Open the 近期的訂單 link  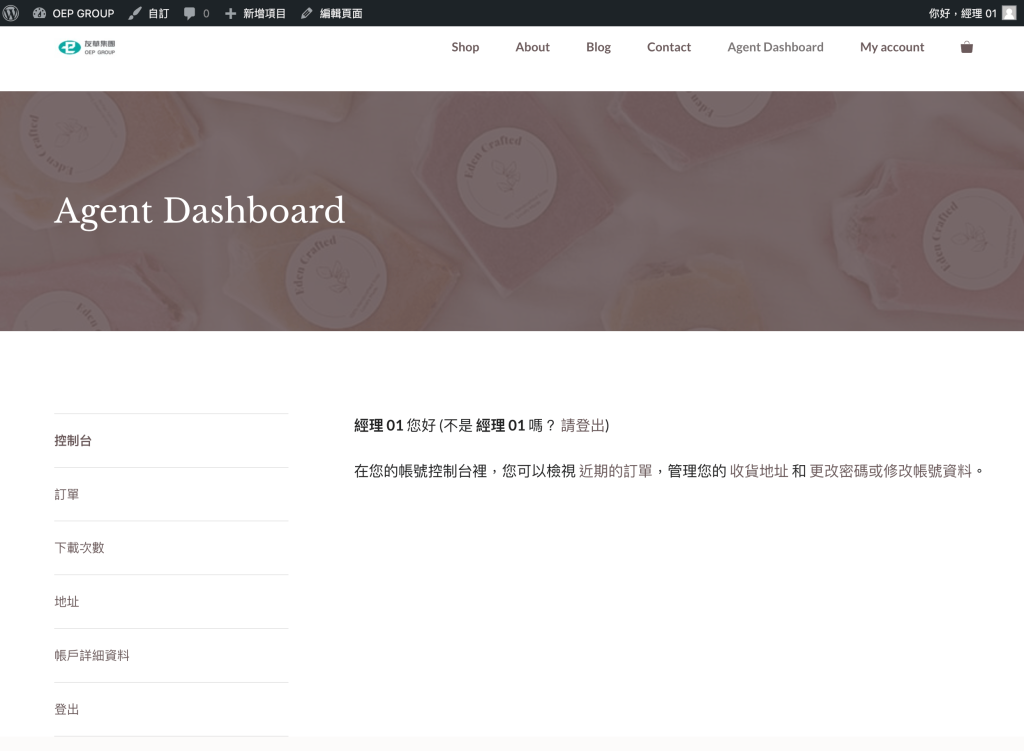click(x=615, y=470)
